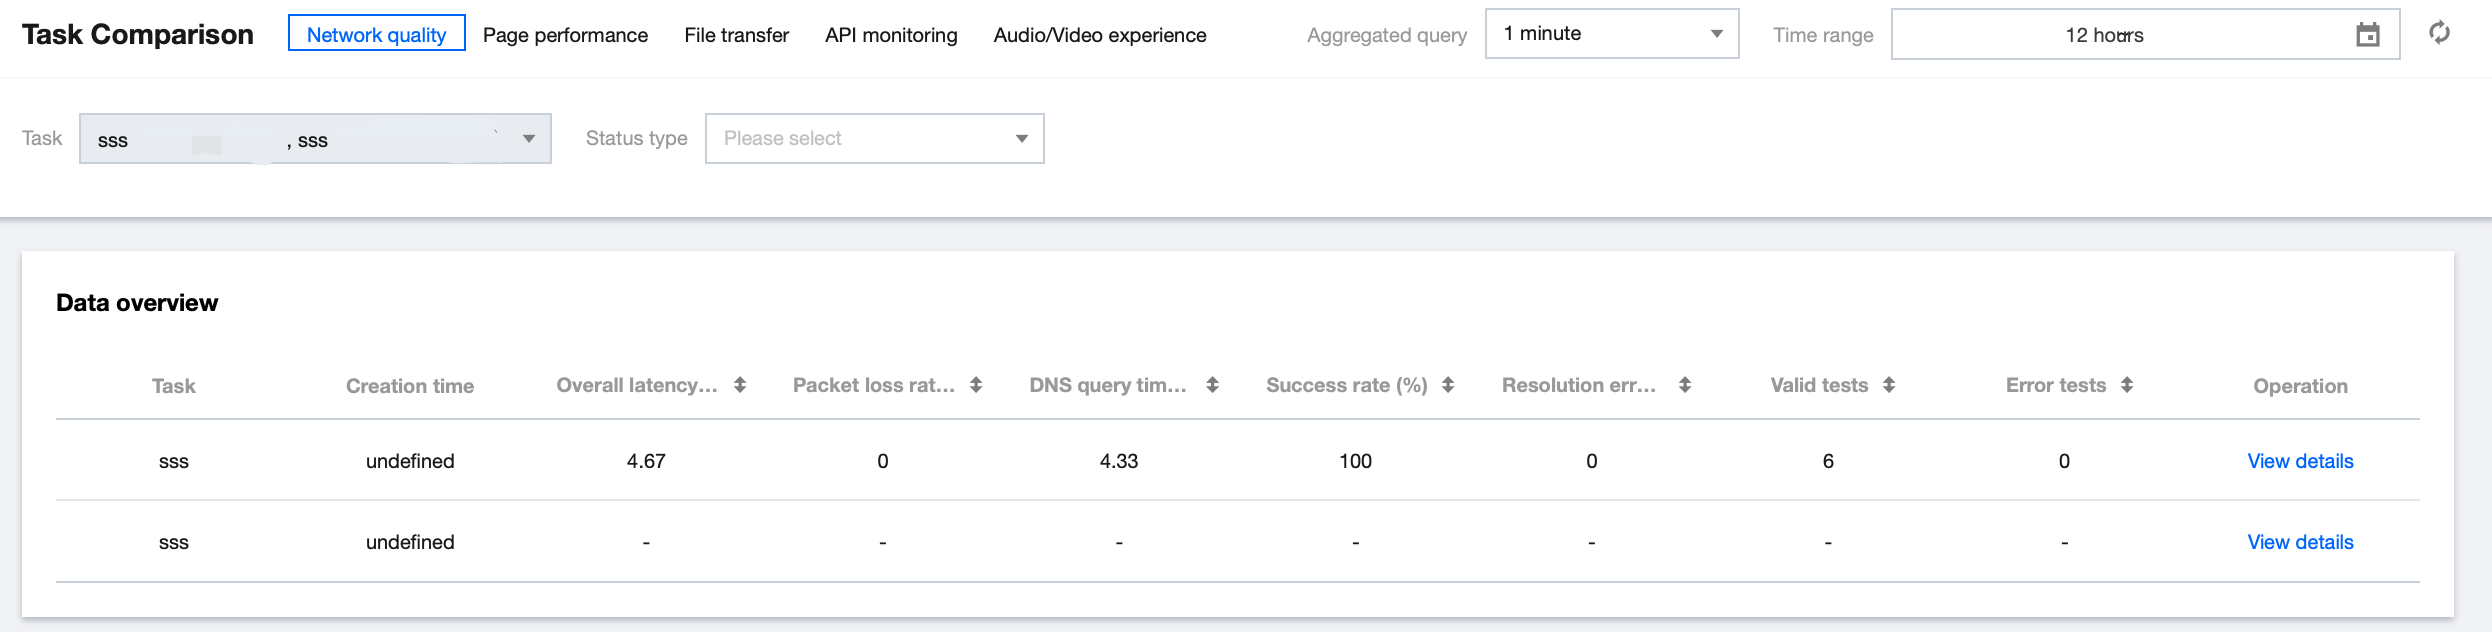The image size is (2492, 632).
Task: Sort by Error tests column
Action: [x=2127, y=385]
